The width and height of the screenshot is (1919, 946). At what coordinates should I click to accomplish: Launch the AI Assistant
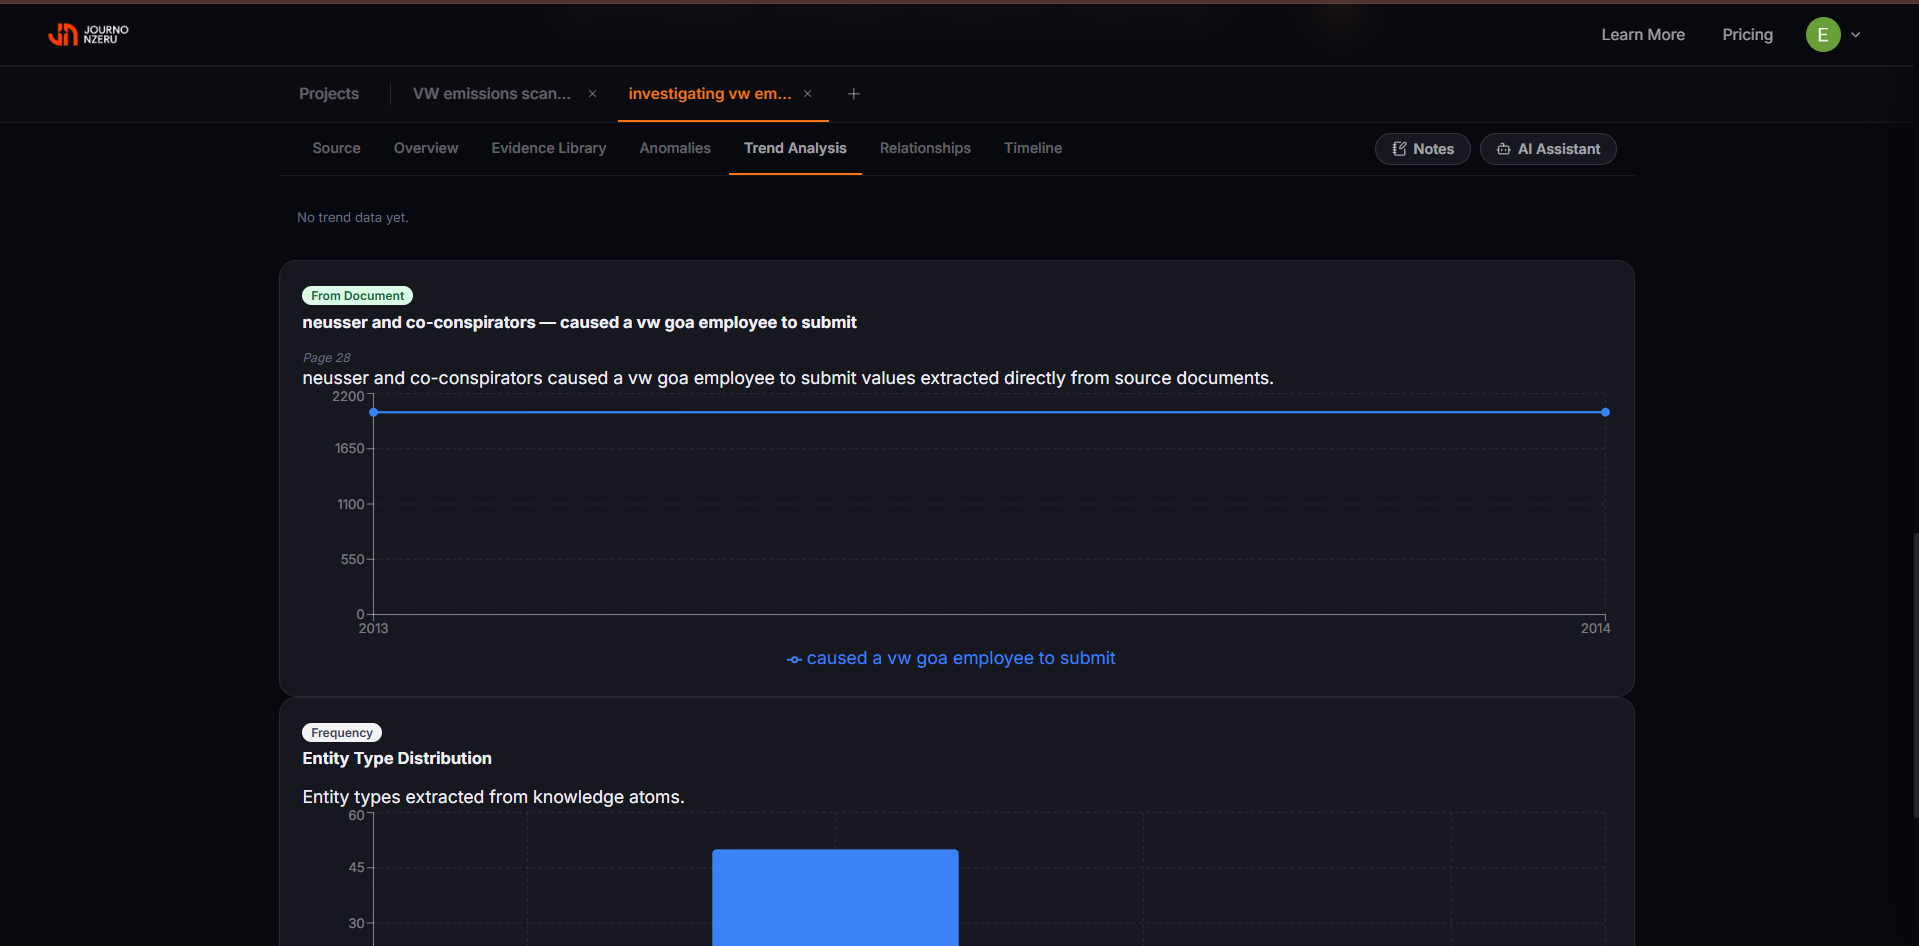point(1548,149)
